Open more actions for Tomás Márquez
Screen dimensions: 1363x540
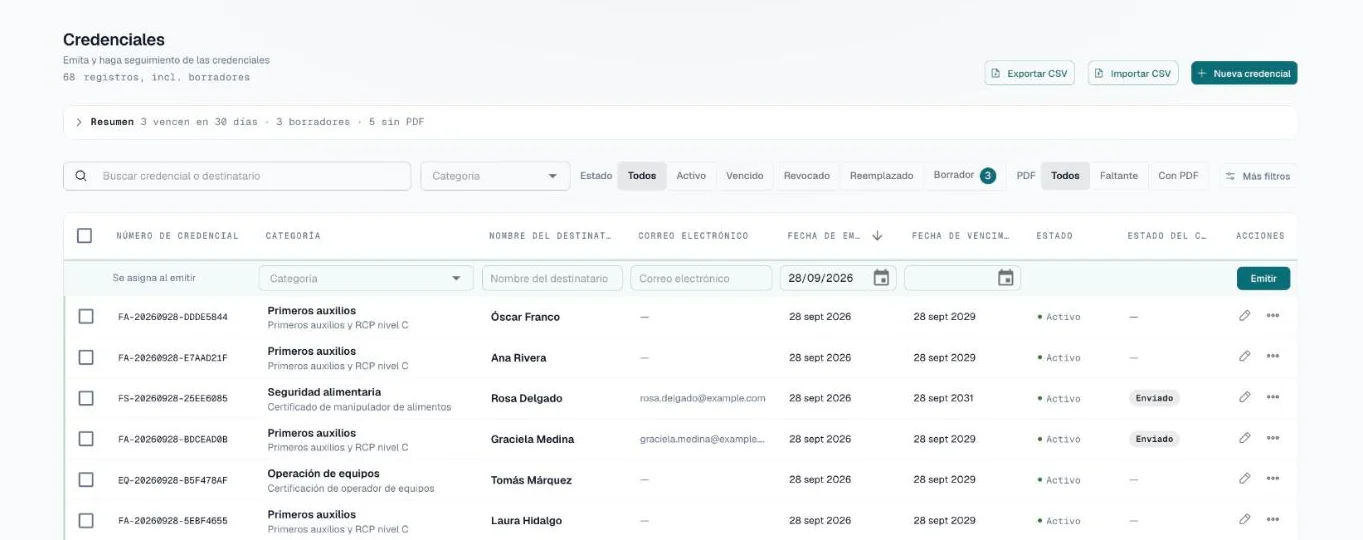pyautogui.click(x=1272, y=479)
